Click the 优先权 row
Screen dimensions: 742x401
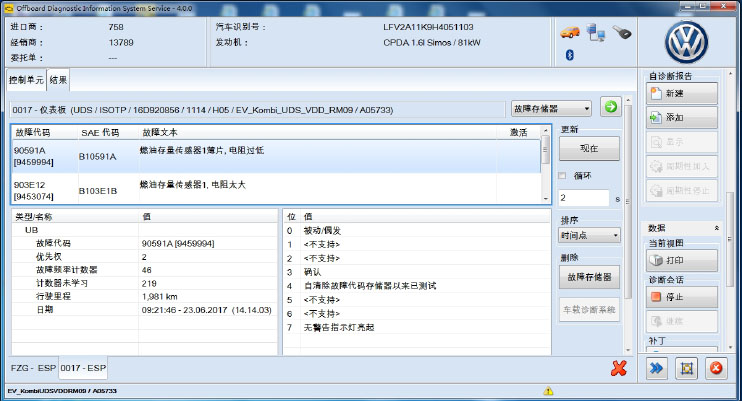click(144, 257)
